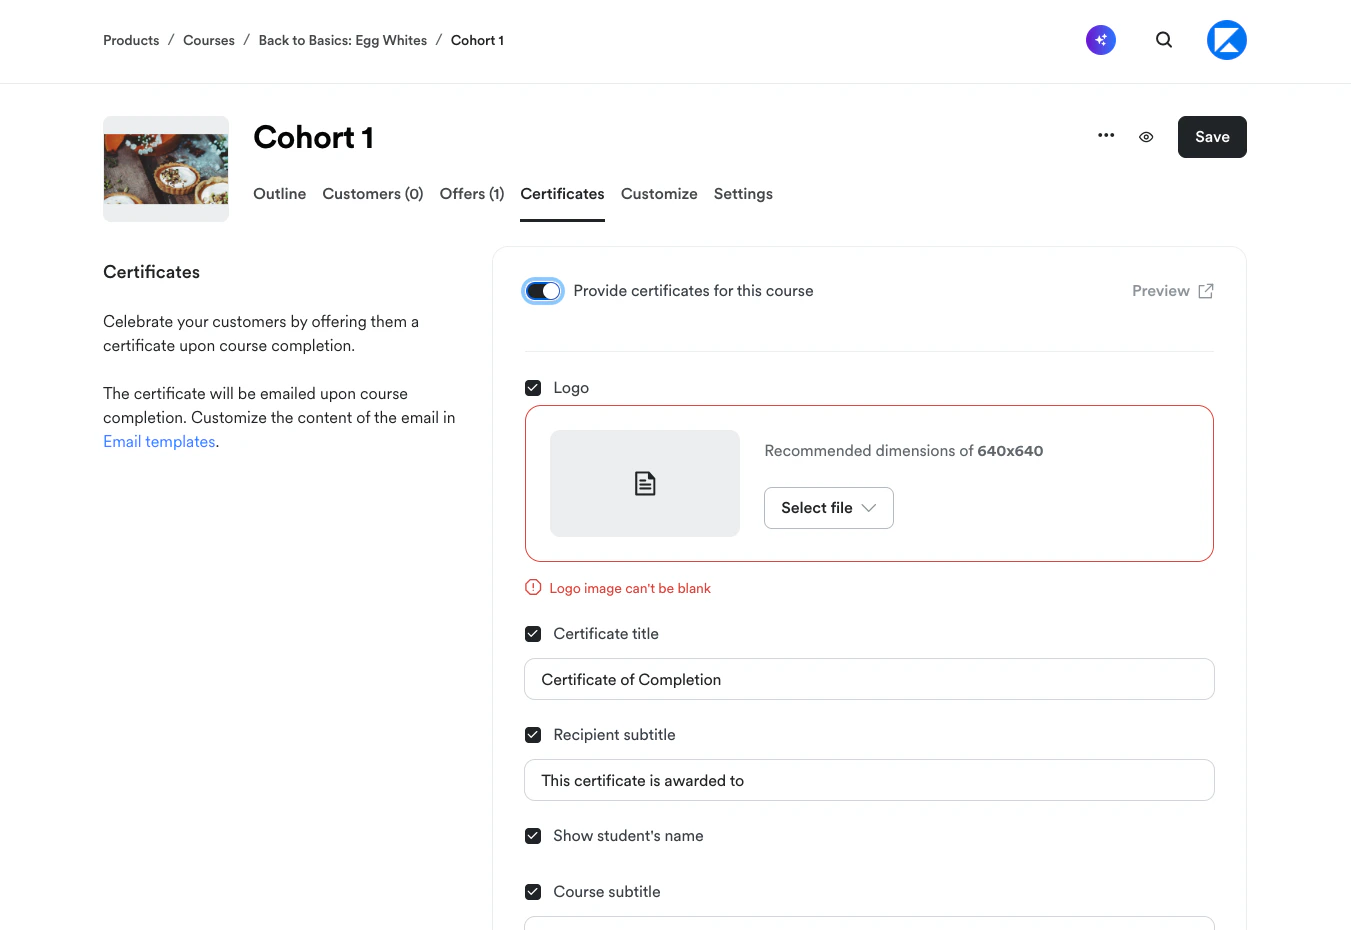This screenshot has height=930, width=1351.
Task: Click the Cohort 1 course thumbnail image
Action: pos(166,169)
